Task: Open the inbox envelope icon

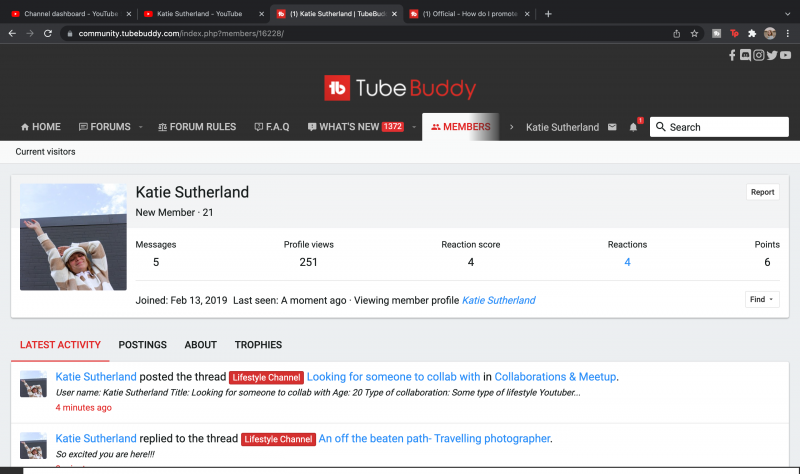Action: 612,127
